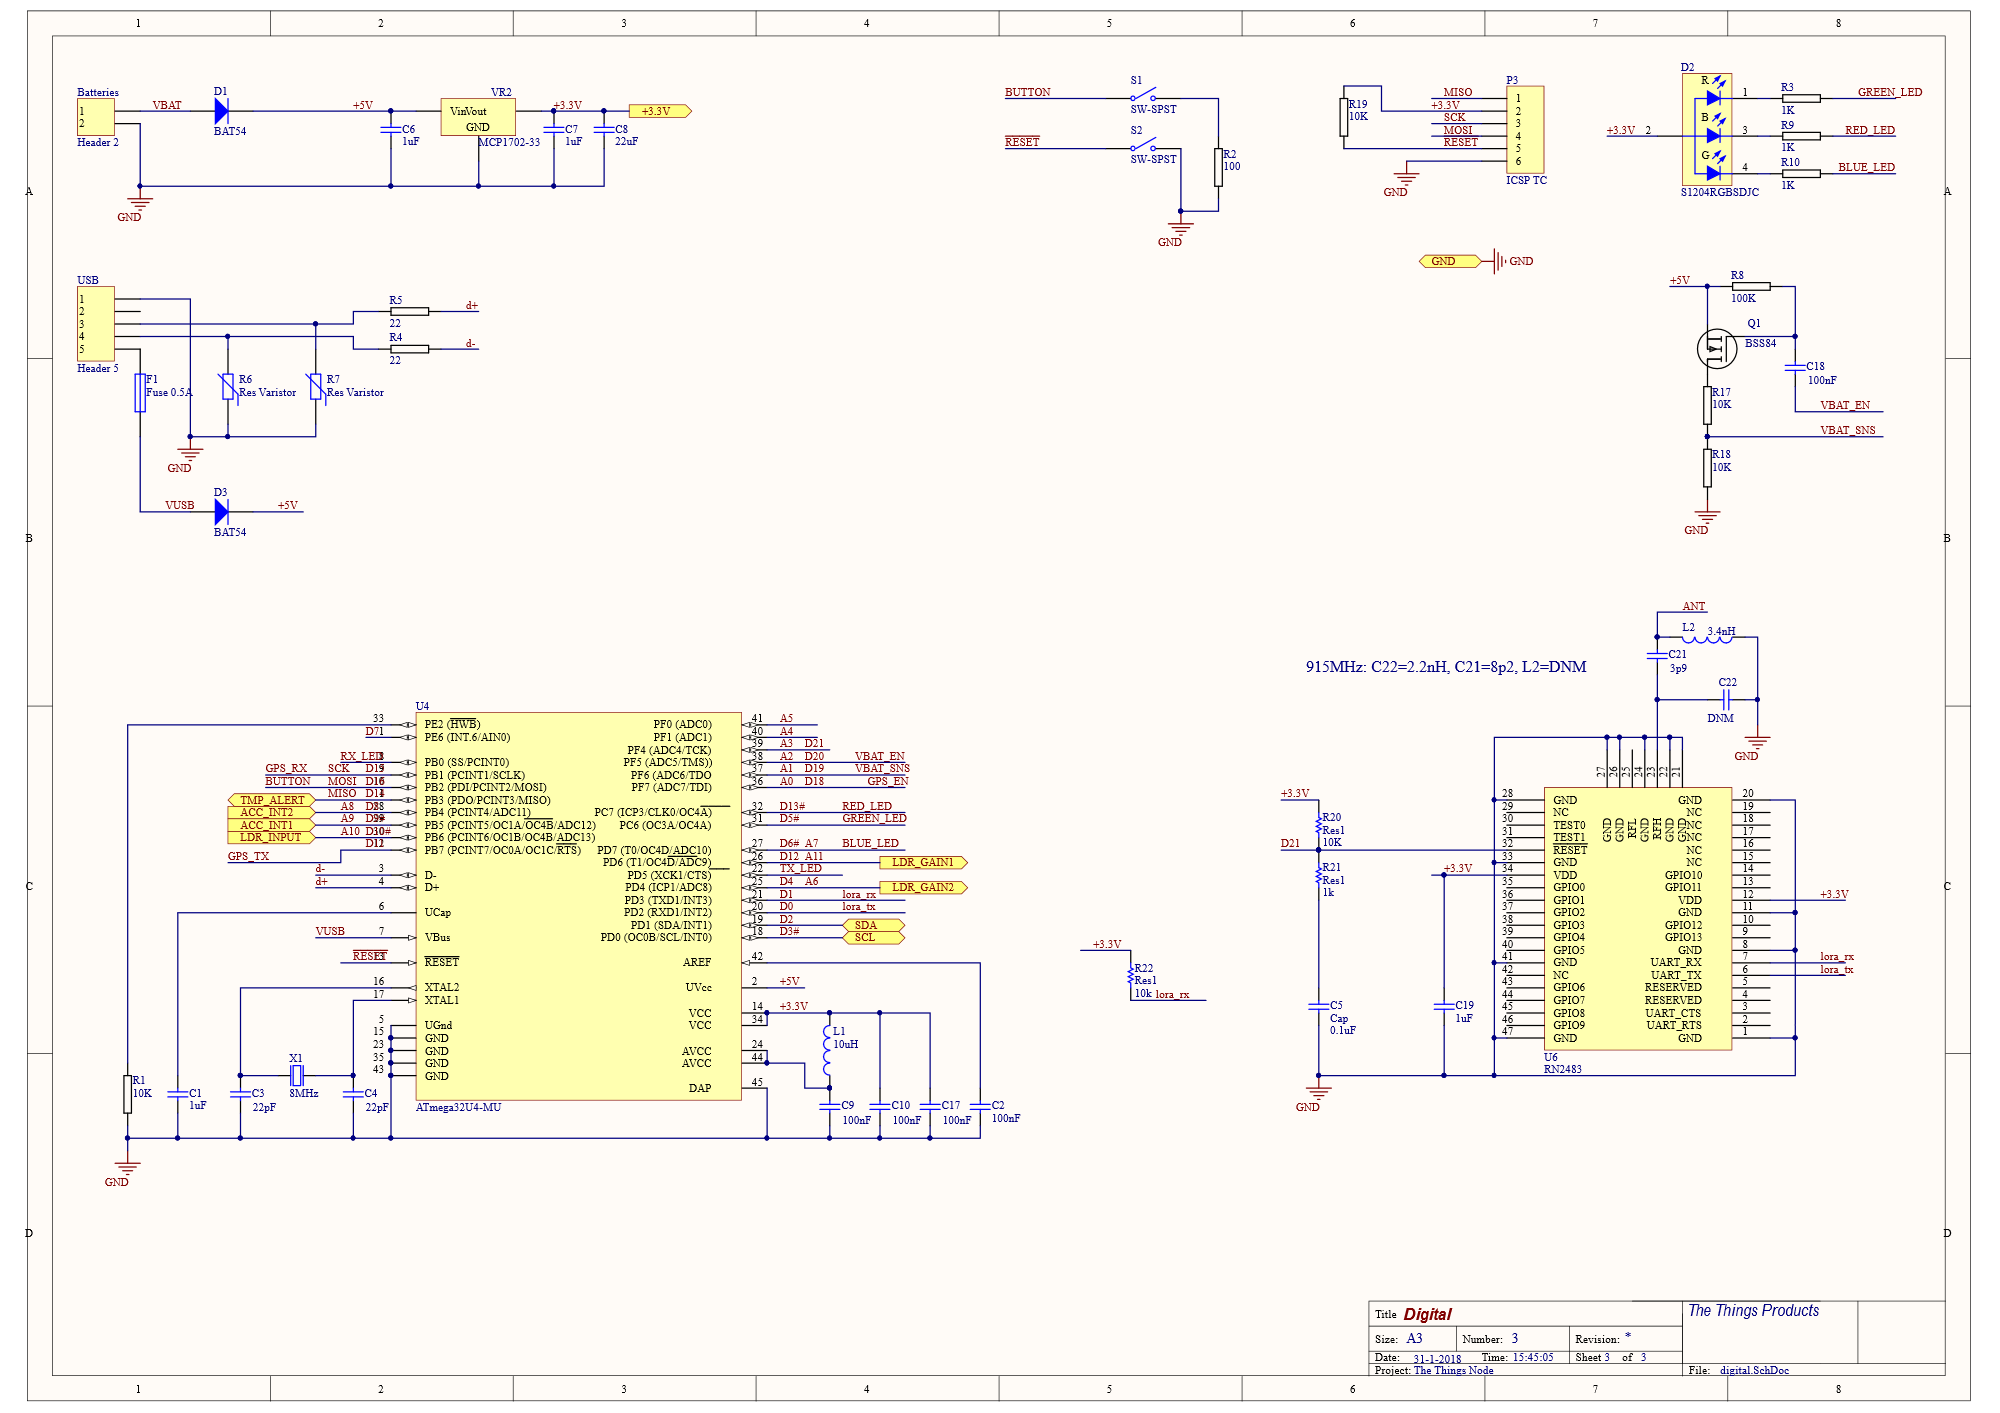Viewport: 2000px width, 1413px height.
Task: Click the ATmega32U4-MU chip body
Action: (x=578, y=906)
